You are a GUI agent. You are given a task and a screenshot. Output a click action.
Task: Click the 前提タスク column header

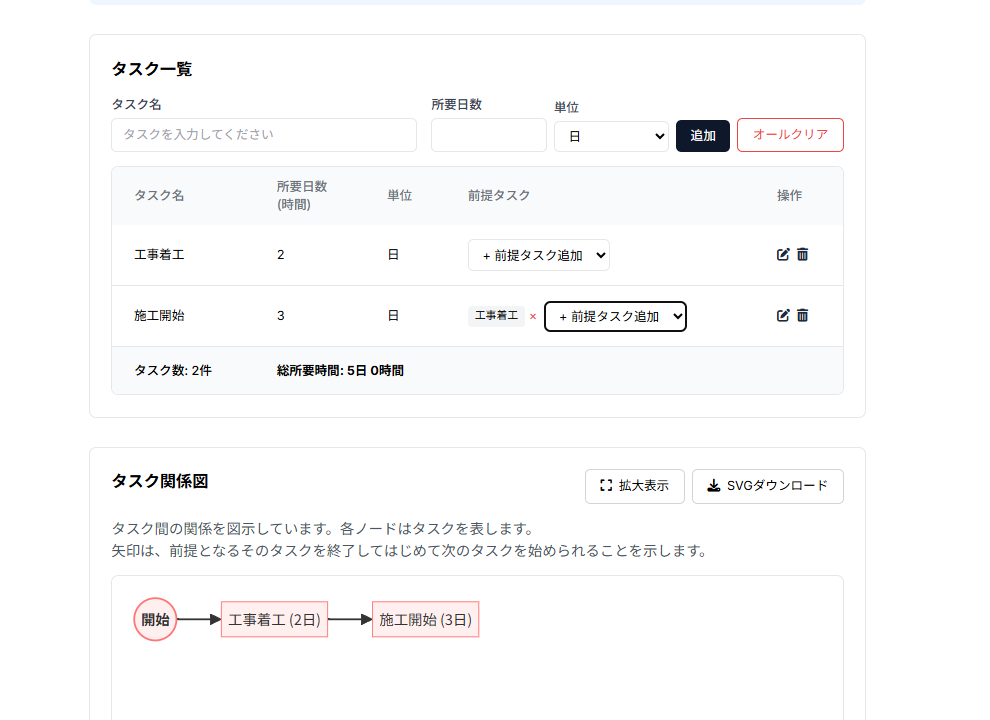[x=499, y=196]
